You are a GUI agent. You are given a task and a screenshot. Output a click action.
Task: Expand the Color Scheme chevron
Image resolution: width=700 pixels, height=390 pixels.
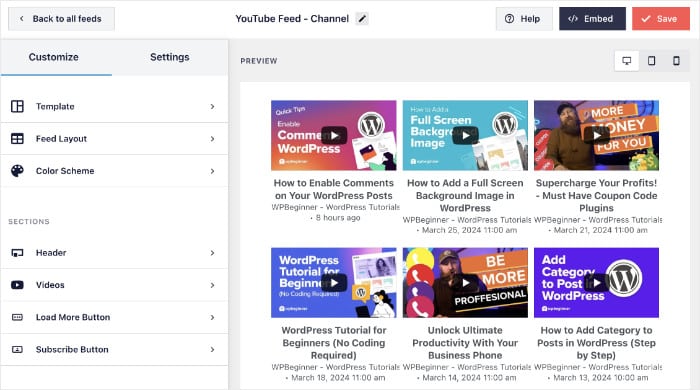tap(212, 171)
